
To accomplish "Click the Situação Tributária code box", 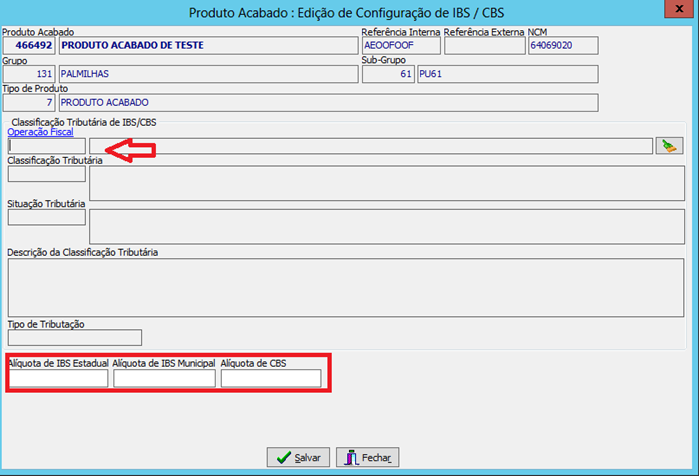I will (46, 218).
